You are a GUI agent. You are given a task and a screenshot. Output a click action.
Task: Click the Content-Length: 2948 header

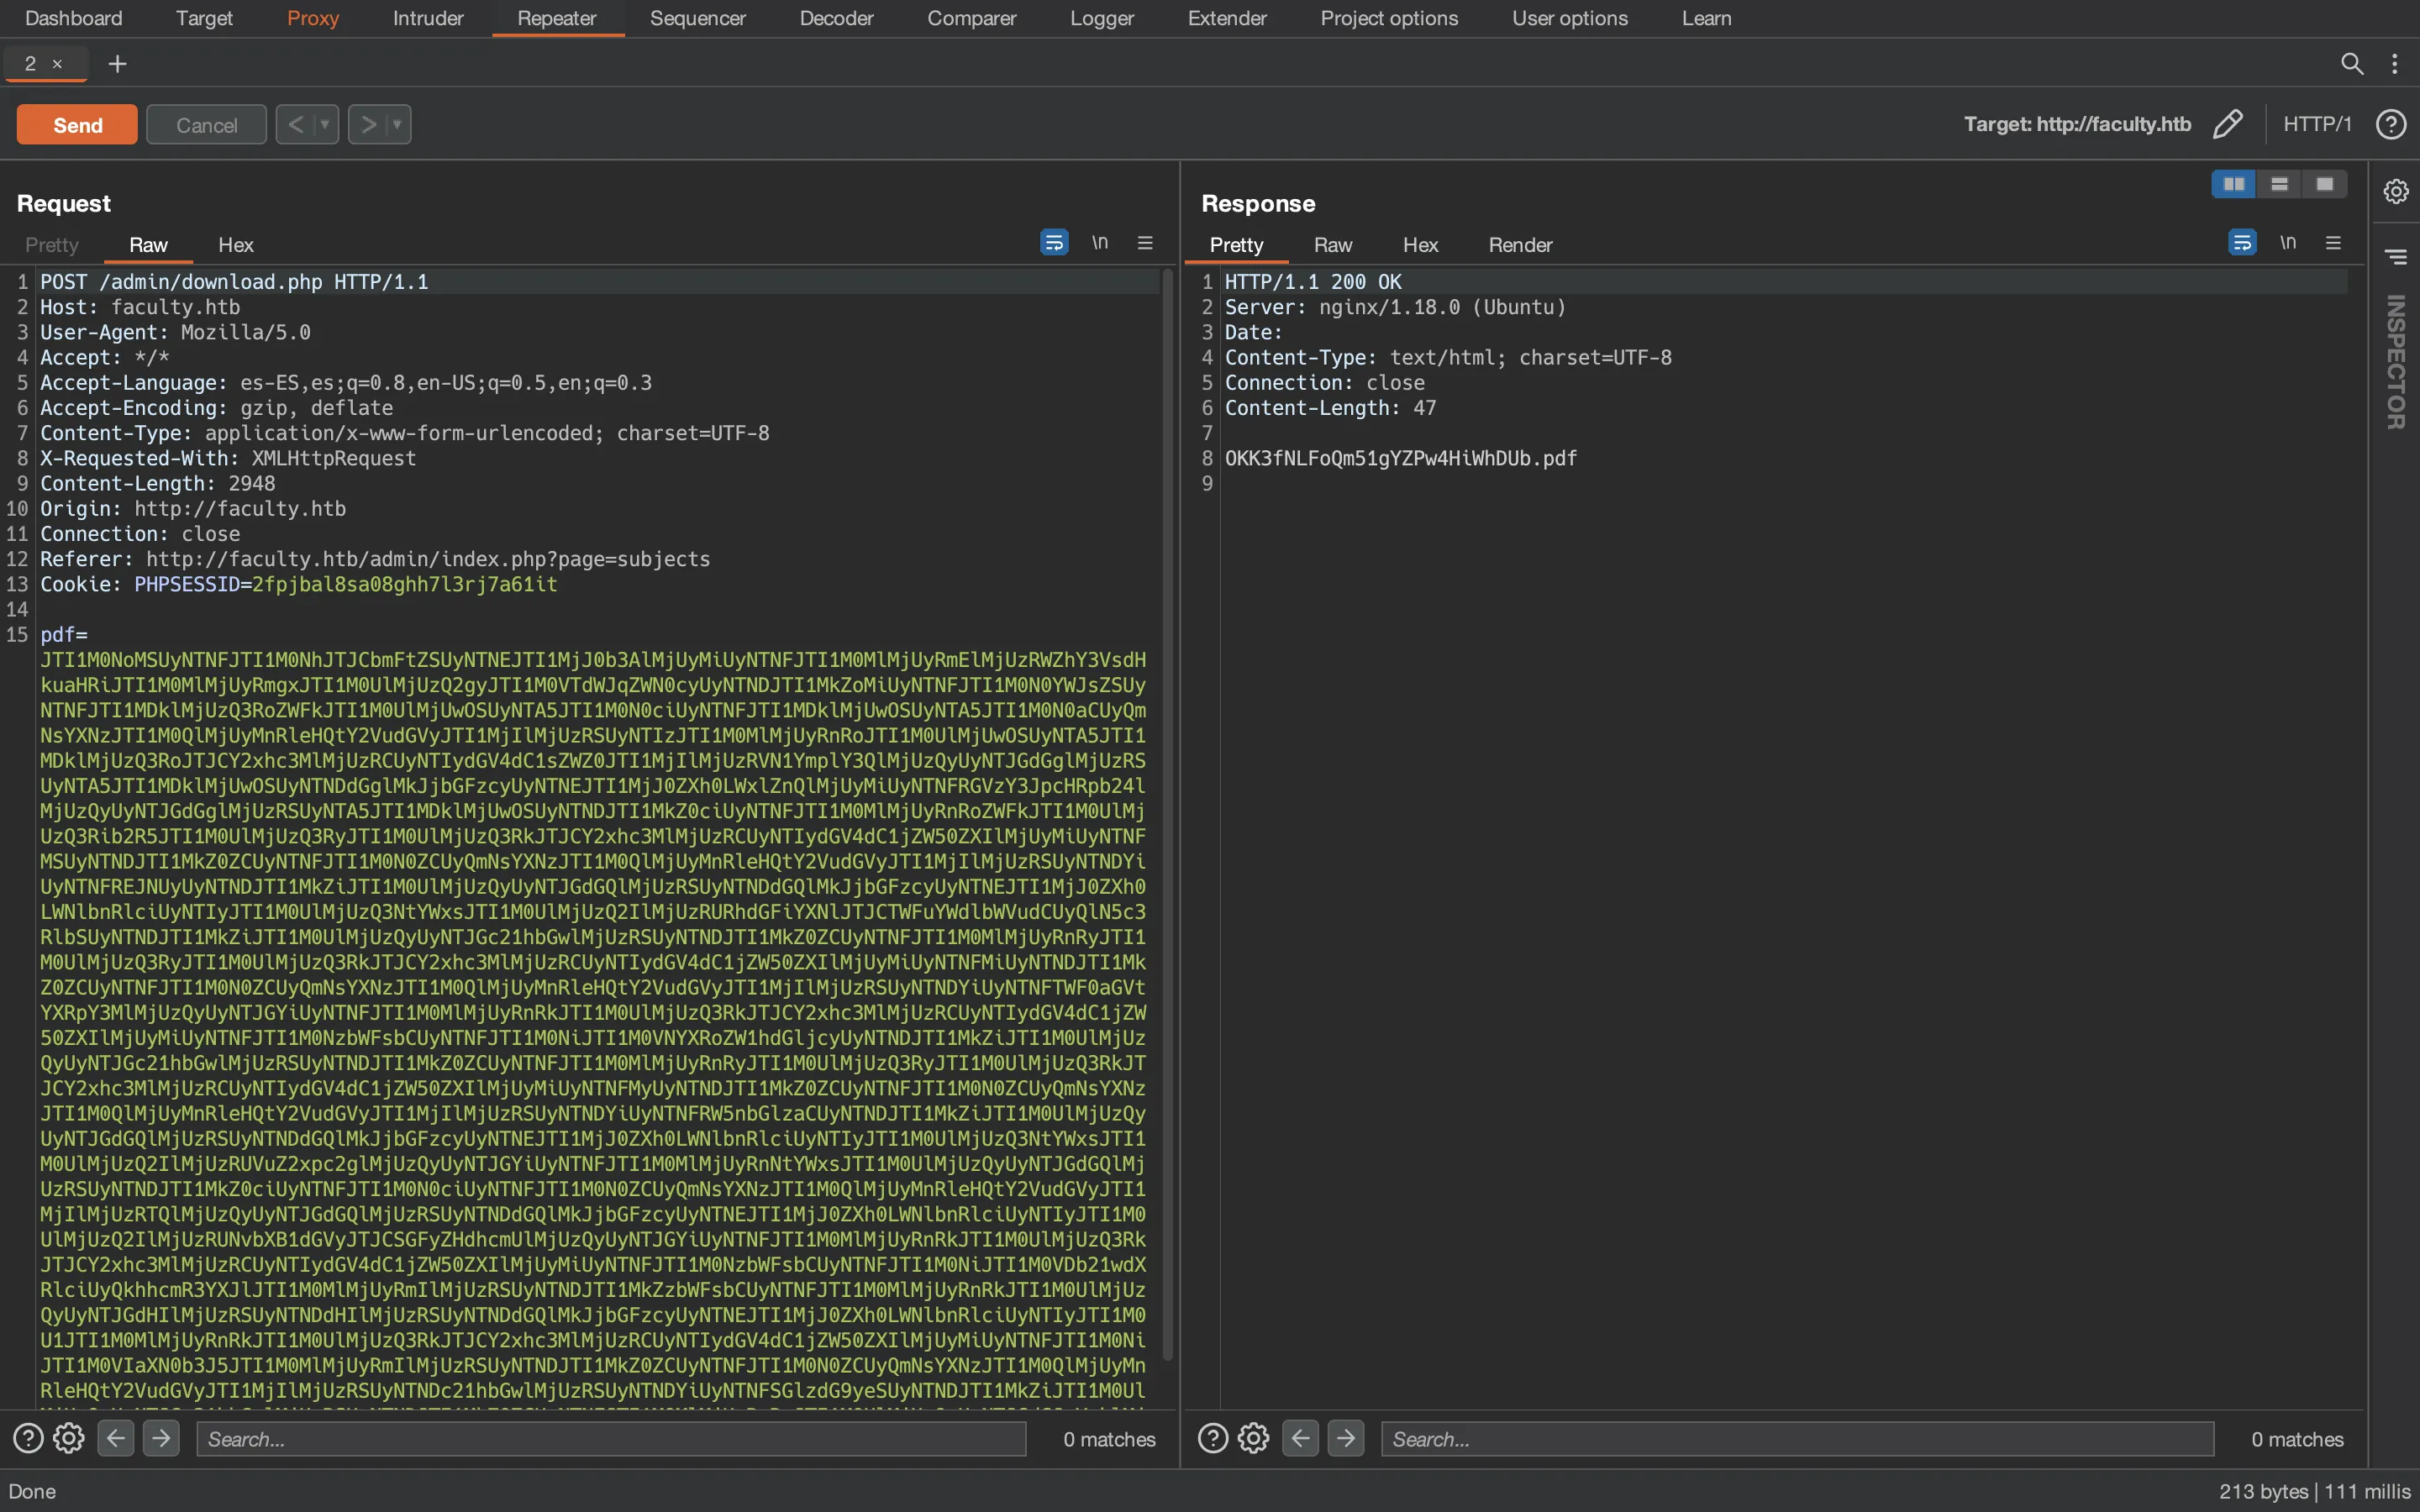point(157,483)
